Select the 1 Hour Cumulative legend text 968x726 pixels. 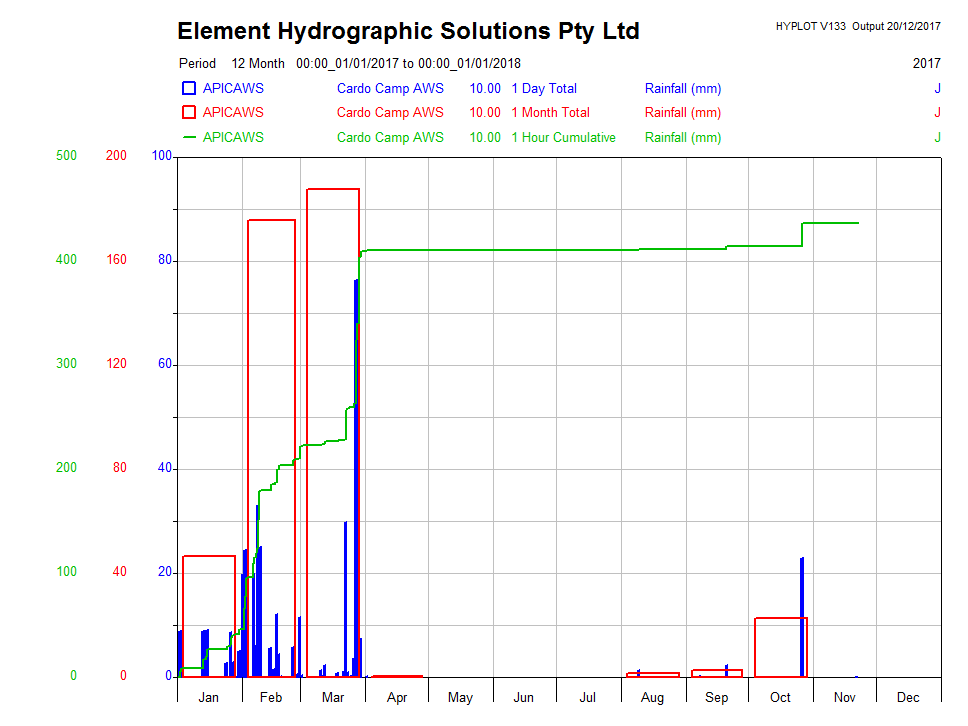pyautogui.click(x=563, y=137)
